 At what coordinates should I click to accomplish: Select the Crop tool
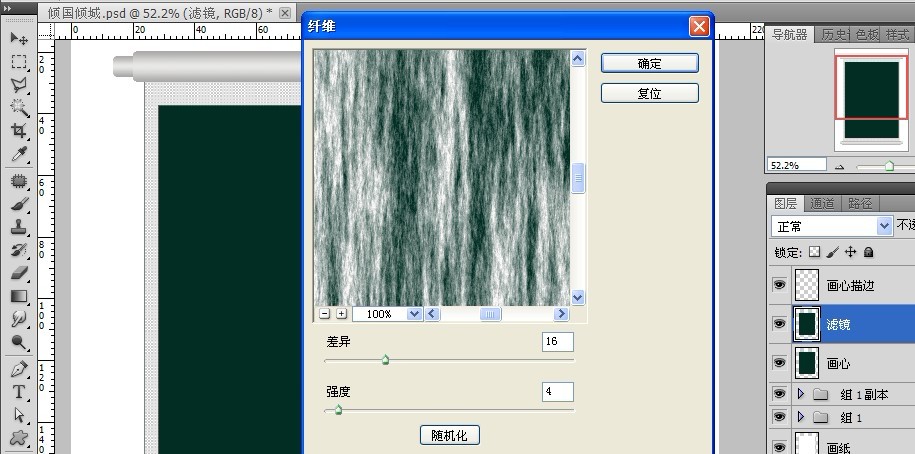19,131
